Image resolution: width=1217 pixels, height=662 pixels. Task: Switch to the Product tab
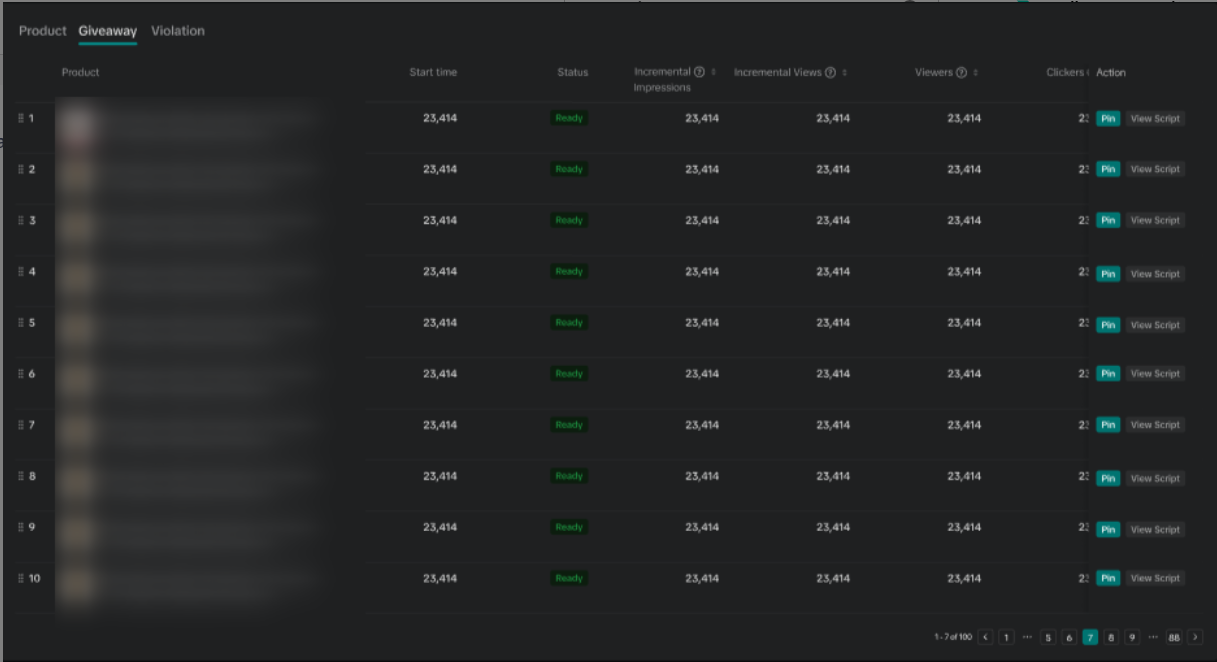coord(43,31)
